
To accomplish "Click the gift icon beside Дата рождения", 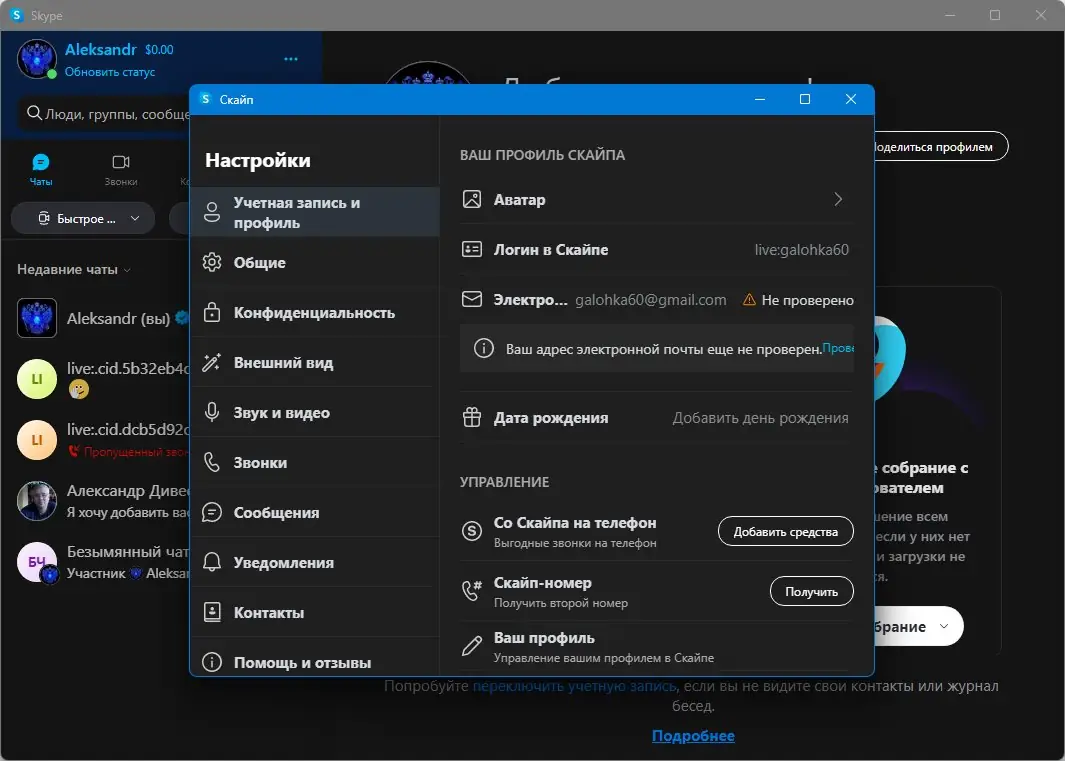I will click(x=471, y=417).
